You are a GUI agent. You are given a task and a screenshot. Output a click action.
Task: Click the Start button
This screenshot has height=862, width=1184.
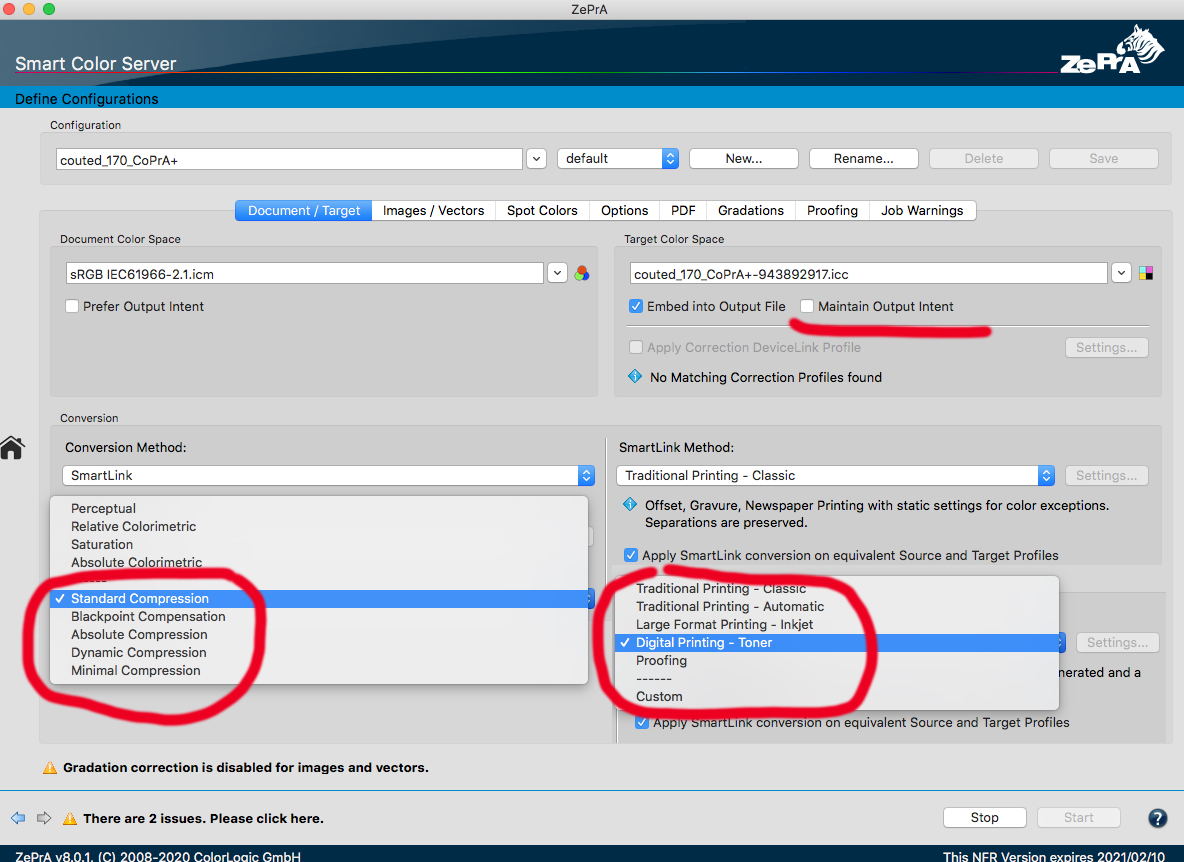pyautogui.click(x=1078, y=817)
